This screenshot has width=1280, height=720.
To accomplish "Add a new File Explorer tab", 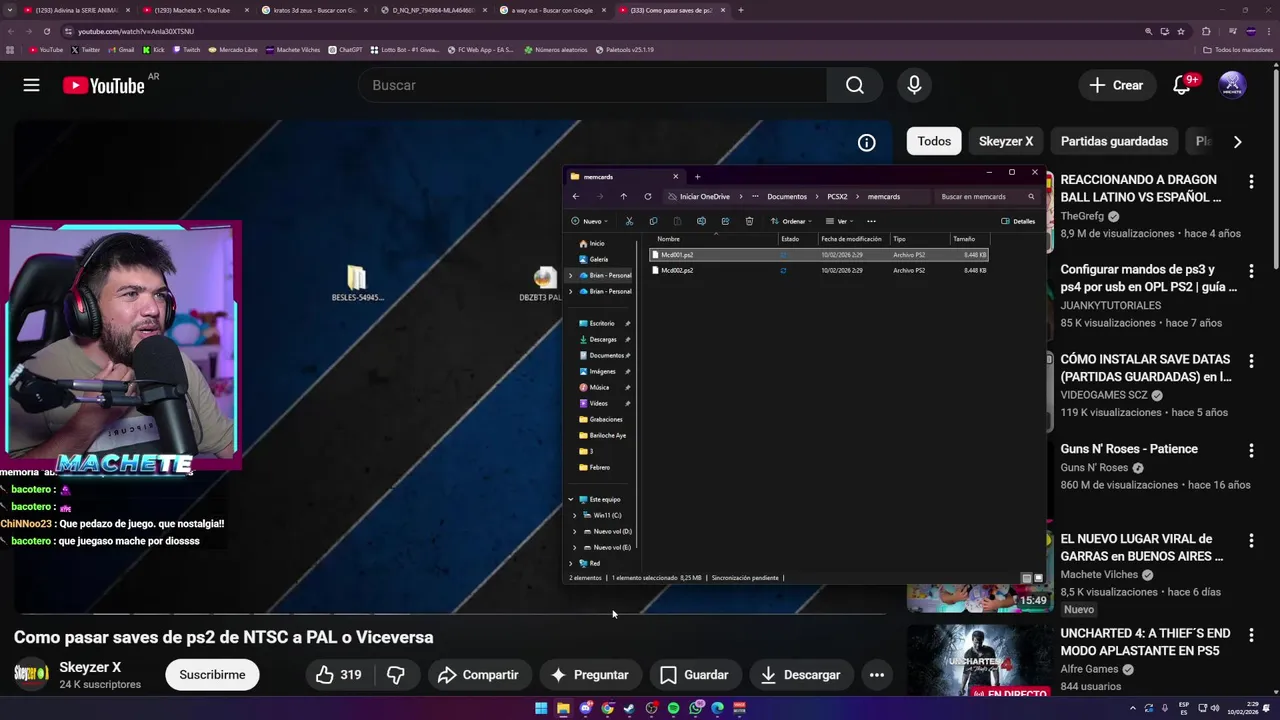I will (x=697, y=177).
